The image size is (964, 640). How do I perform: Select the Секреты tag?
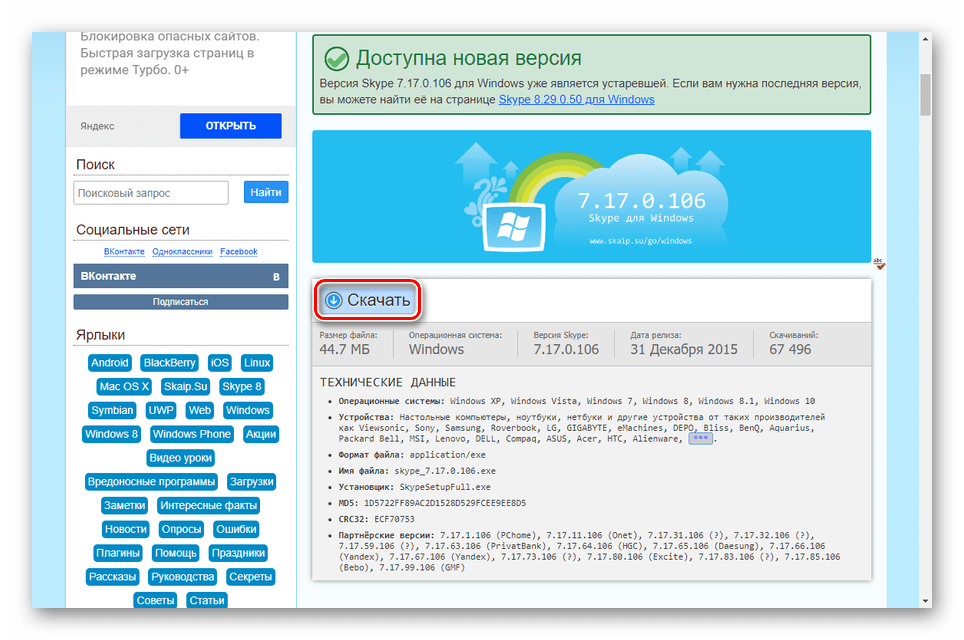tap(250, 577)
